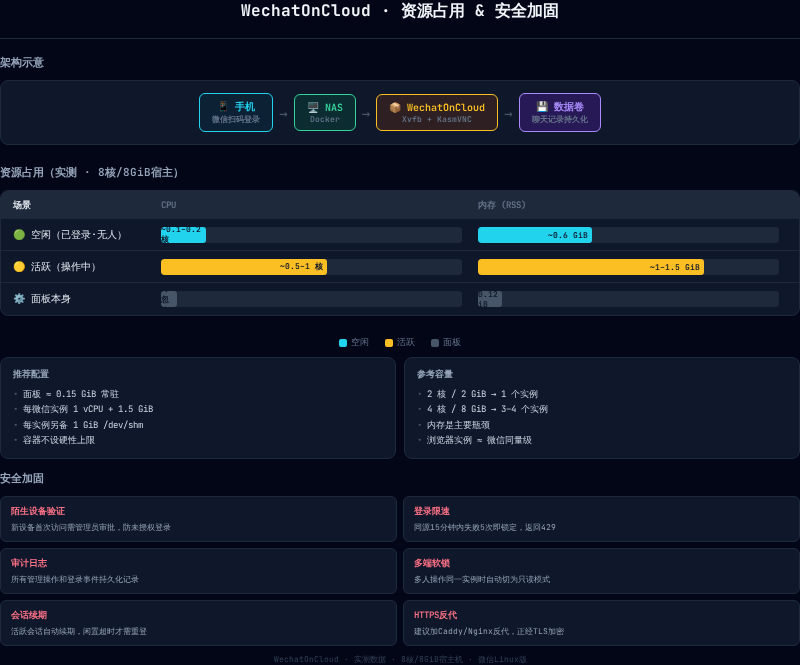Image resolution: width=800 pixels, height=665 pixels.
Task: Click the 面板本身 row label
Action: point(51,299)
